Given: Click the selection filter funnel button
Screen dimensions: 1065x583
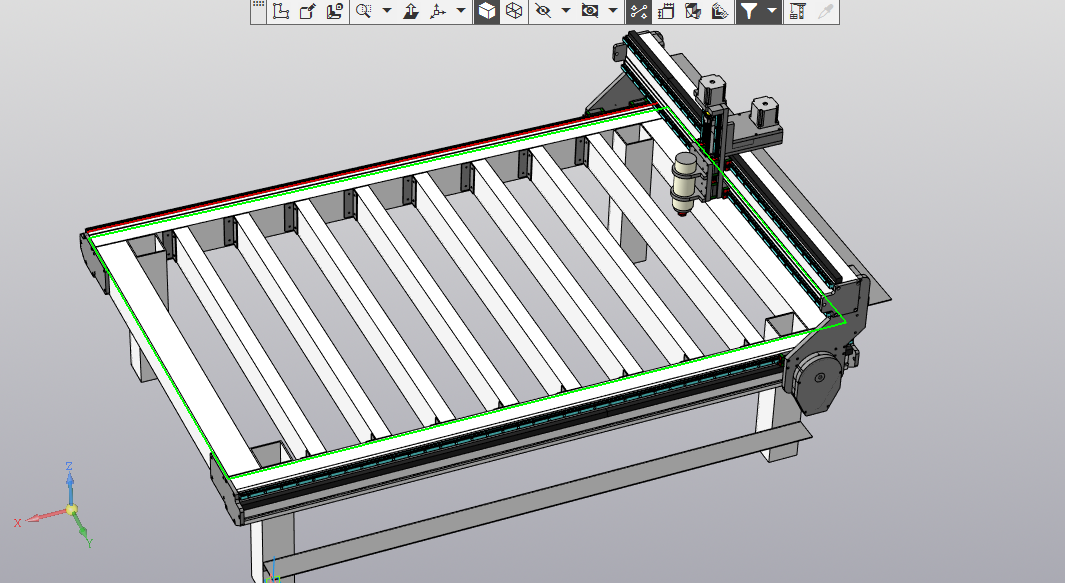Looking at the screenshot, I should (748, 11).
